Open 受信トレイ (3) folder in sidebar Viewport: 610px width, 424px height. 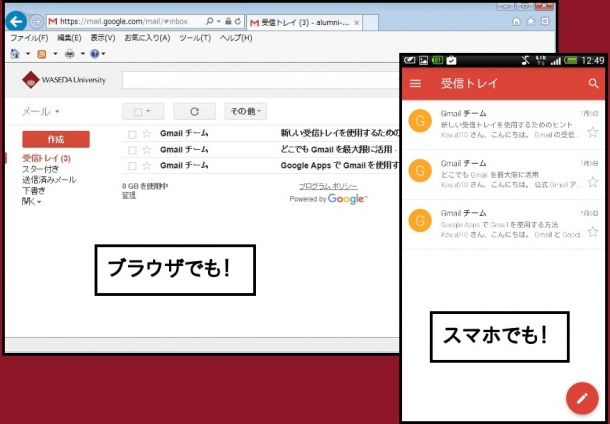[x=46, y=158]
